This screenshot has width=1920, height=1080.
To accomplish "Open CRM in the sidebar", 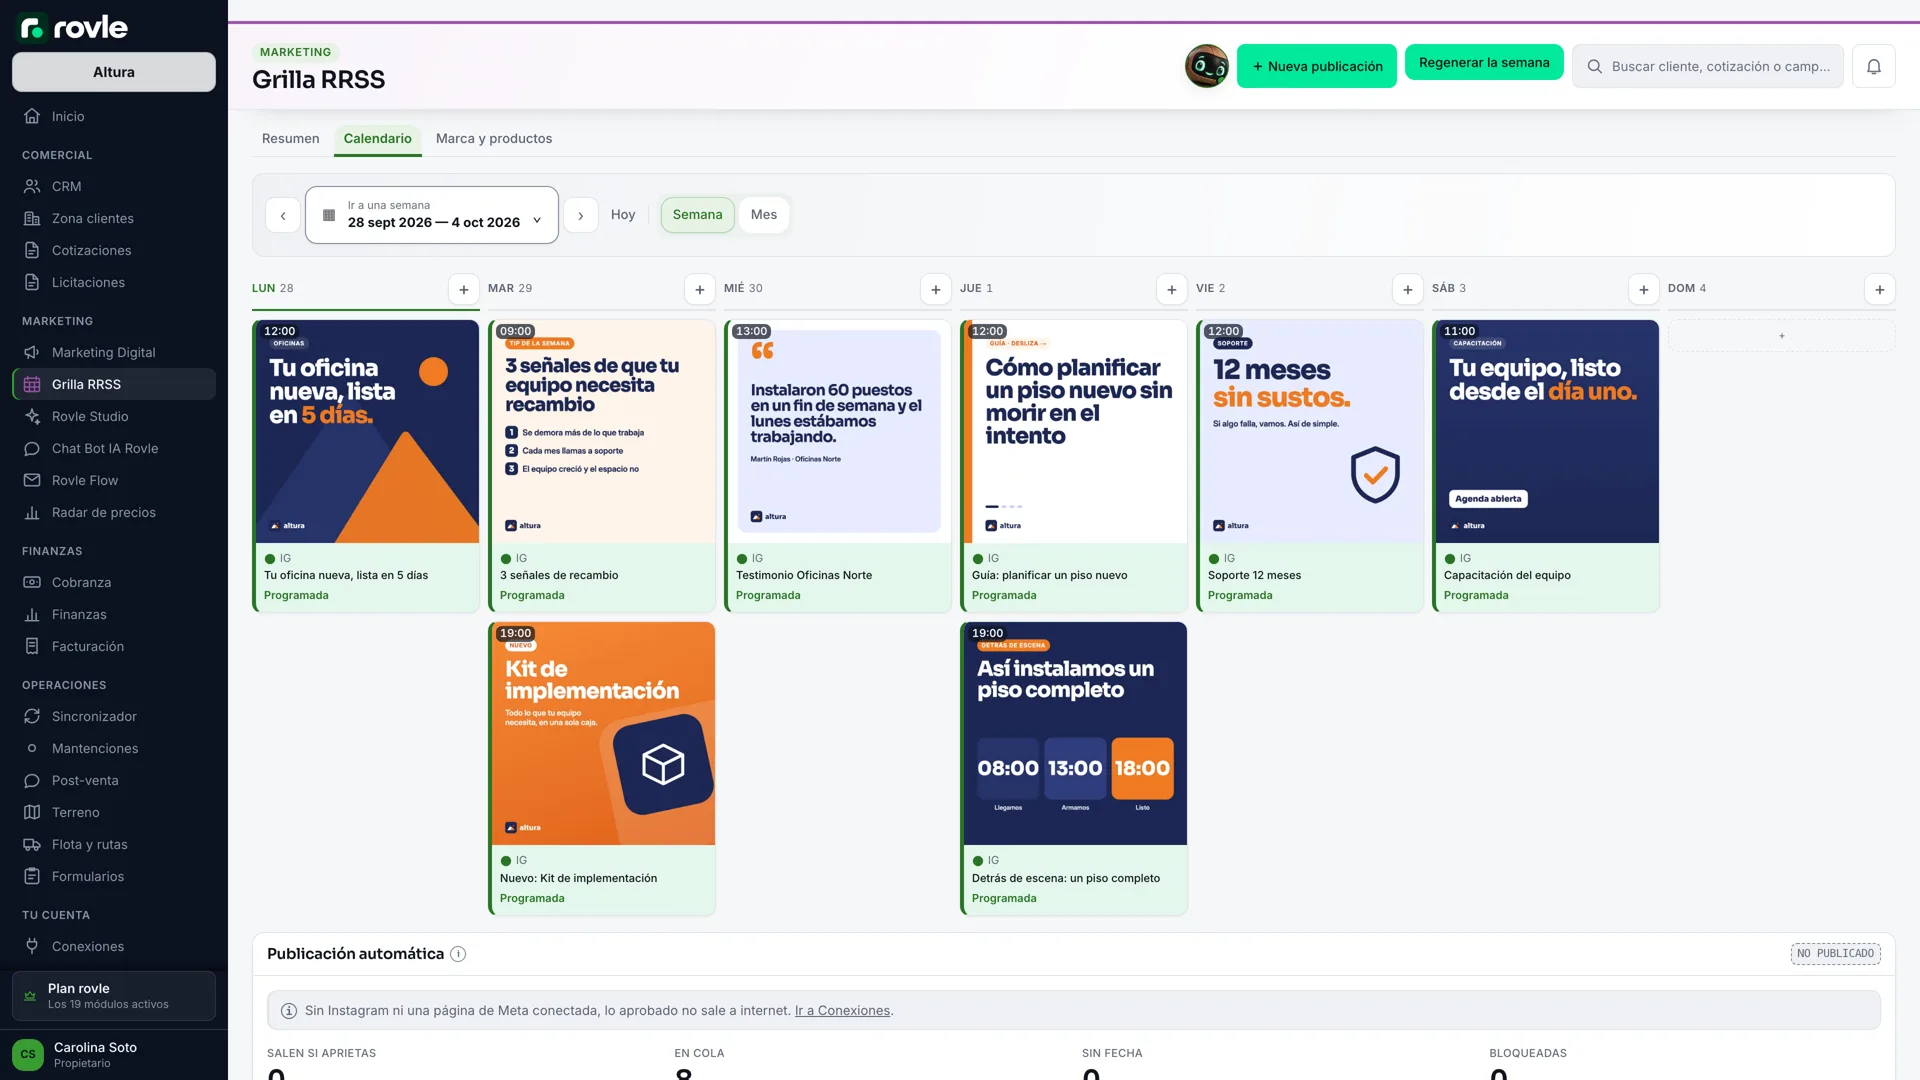I will click(x=114, y=186).
